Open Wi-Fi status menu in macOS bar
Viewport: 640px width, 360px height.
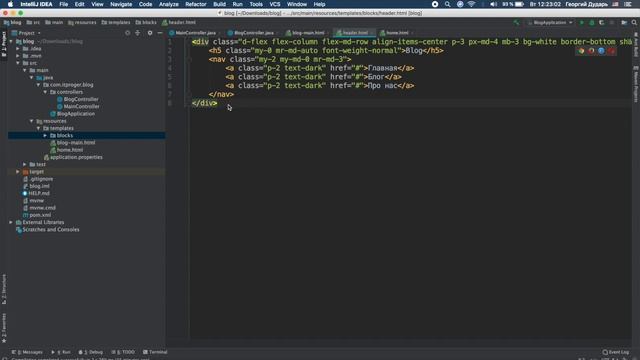pos(471,4)
